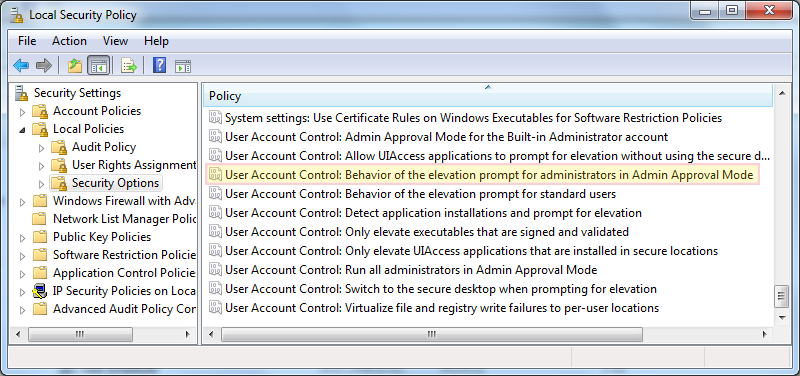Image resolution: width=800 pixels, height=376 pixels.
Task: Click the Security Settings root icon
Action: pyautogui.click(x=21, y=93)
